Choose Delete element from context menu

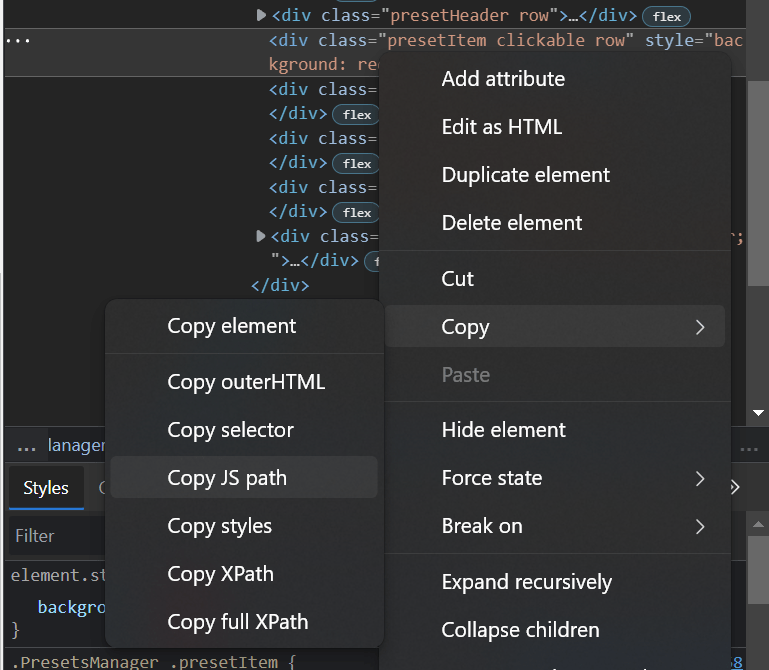click(512, 223)
